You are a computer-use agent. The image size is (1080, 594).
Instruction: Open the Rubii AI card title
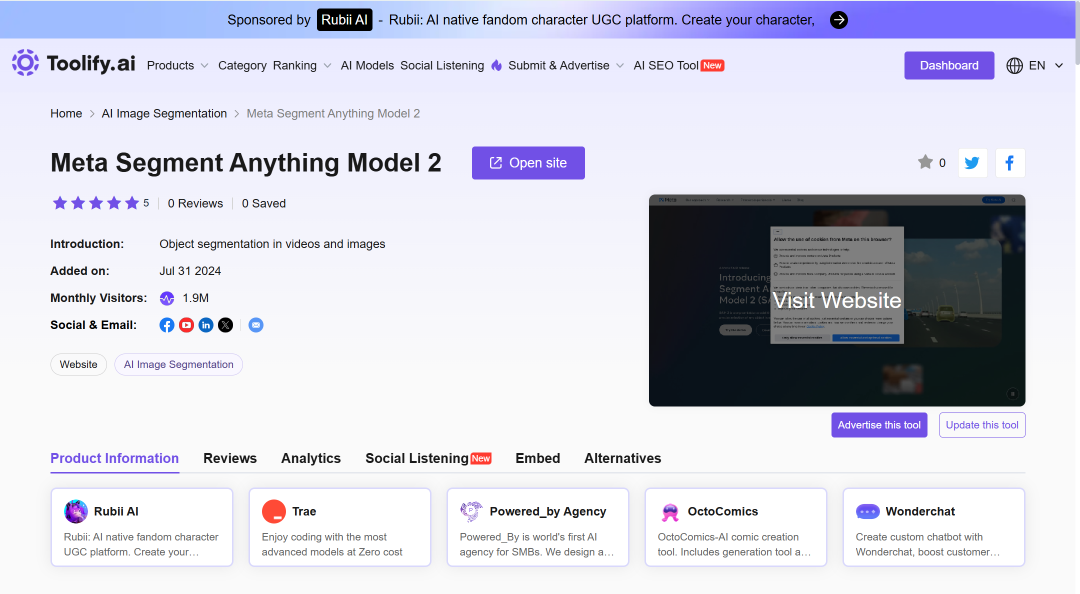pyautogui.click(x=116, y=511)
